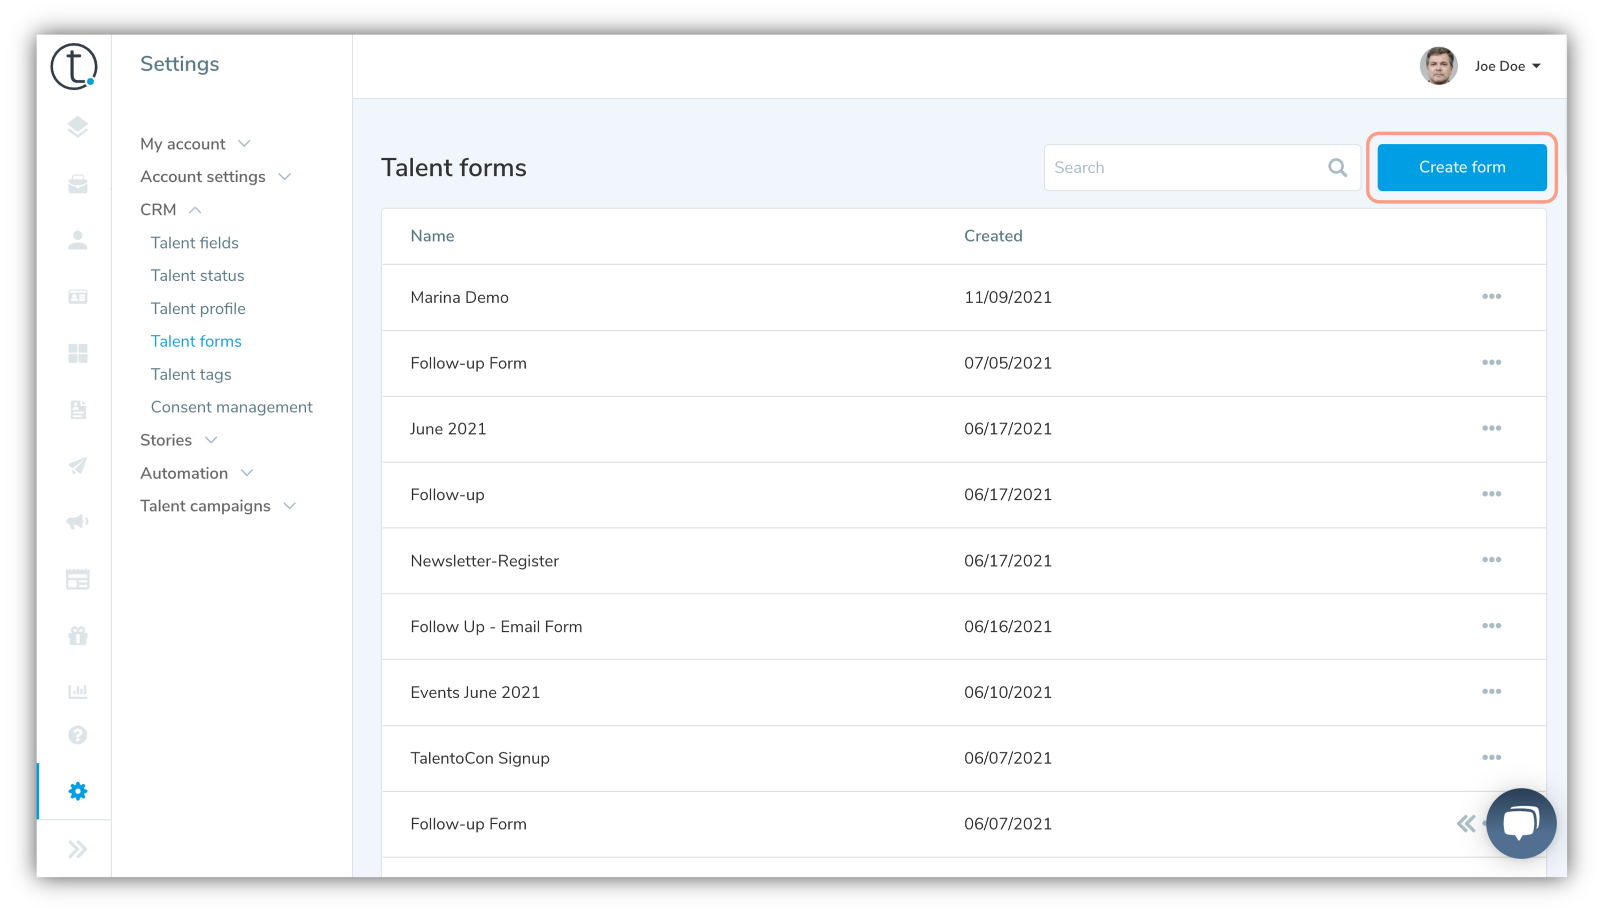Click the question mark help icon

coord(78,735)
